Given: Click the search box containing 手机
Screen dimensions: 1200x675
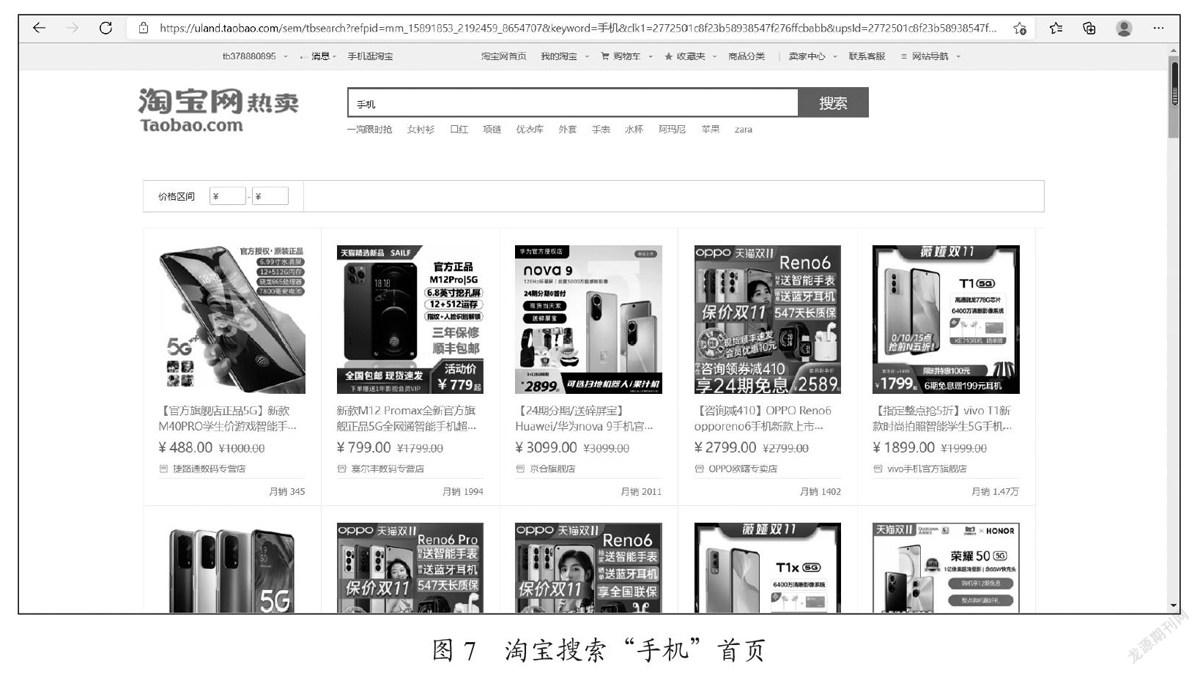Looking at the screenshot, I should coord(572,103).
